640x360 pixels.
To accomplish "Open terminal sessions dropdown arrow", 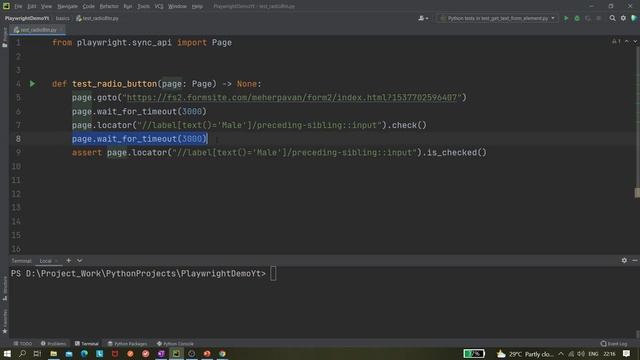I will coord(79,260).
